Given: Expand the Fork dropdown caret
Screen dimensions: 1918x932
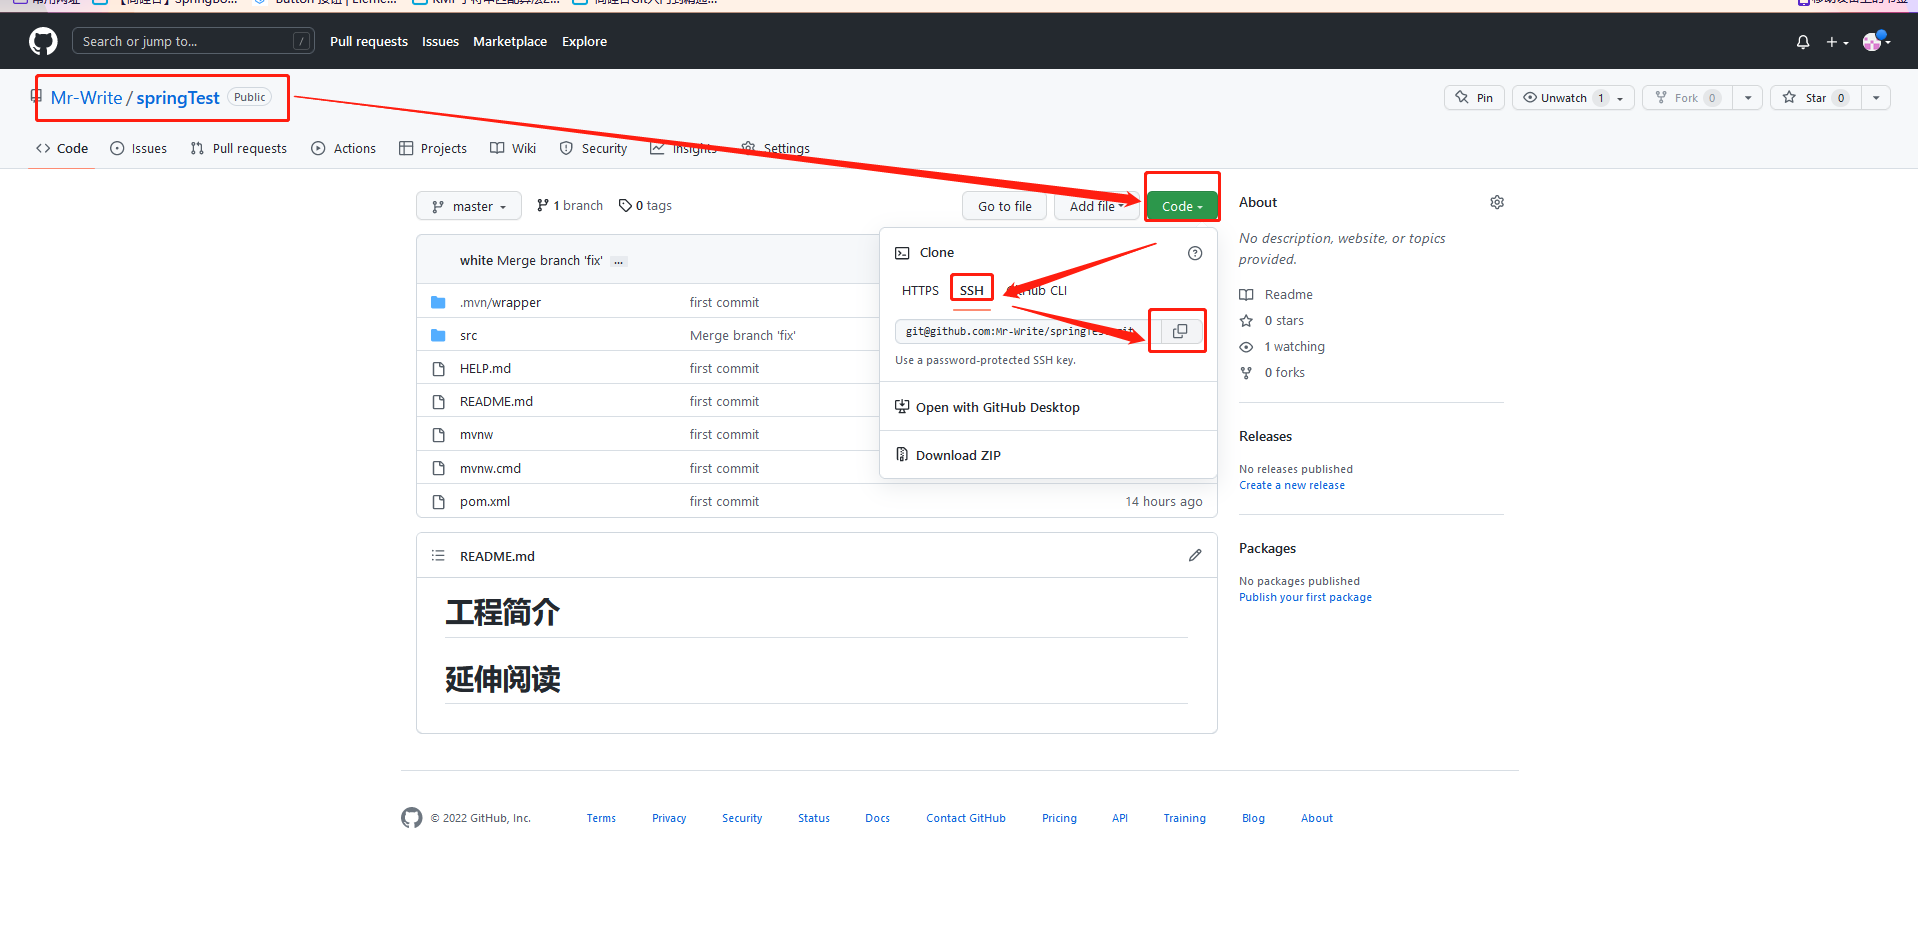Looking at the screenshot, I should click(1748, 98).
